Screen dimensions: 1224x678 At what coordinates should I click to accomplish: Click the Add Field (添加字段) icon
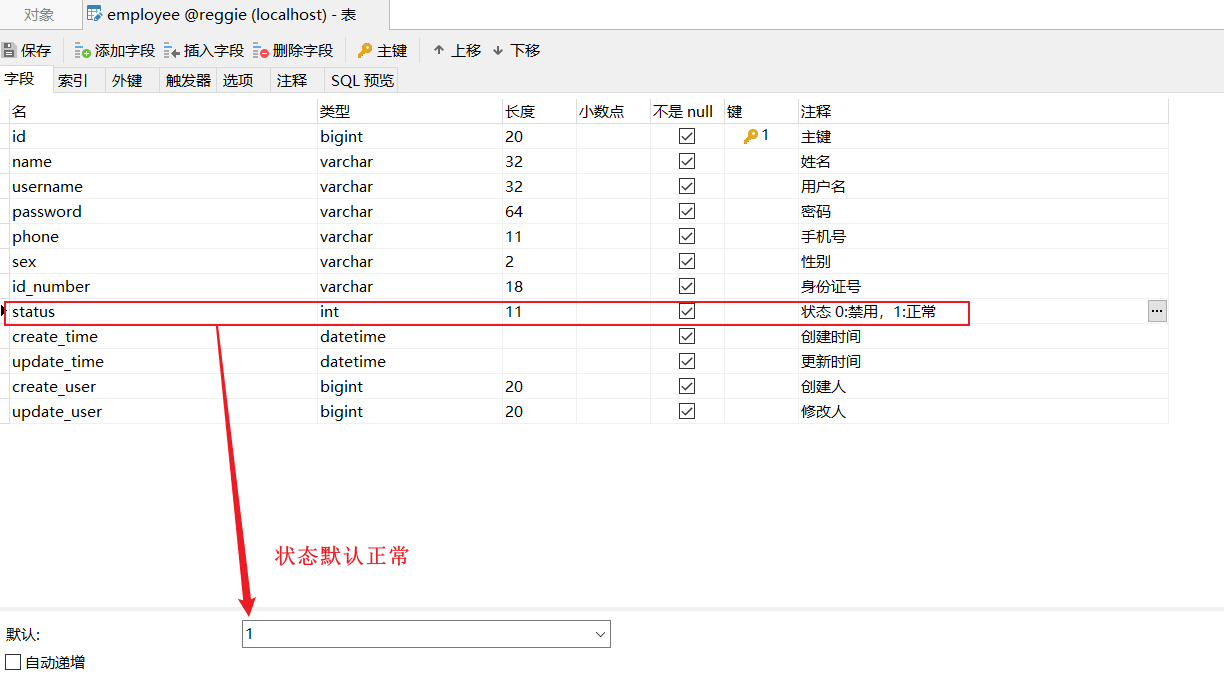[x=83, y=50]
